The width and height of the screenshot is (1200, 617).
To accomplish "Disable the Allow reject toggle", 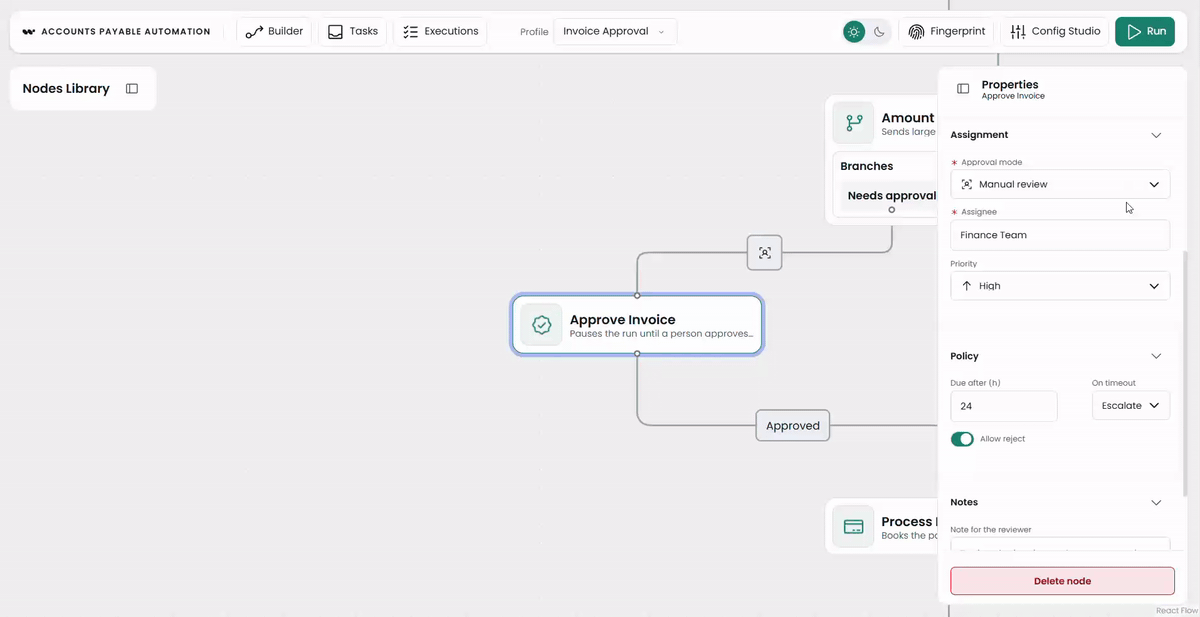I will tap(962, 439).
